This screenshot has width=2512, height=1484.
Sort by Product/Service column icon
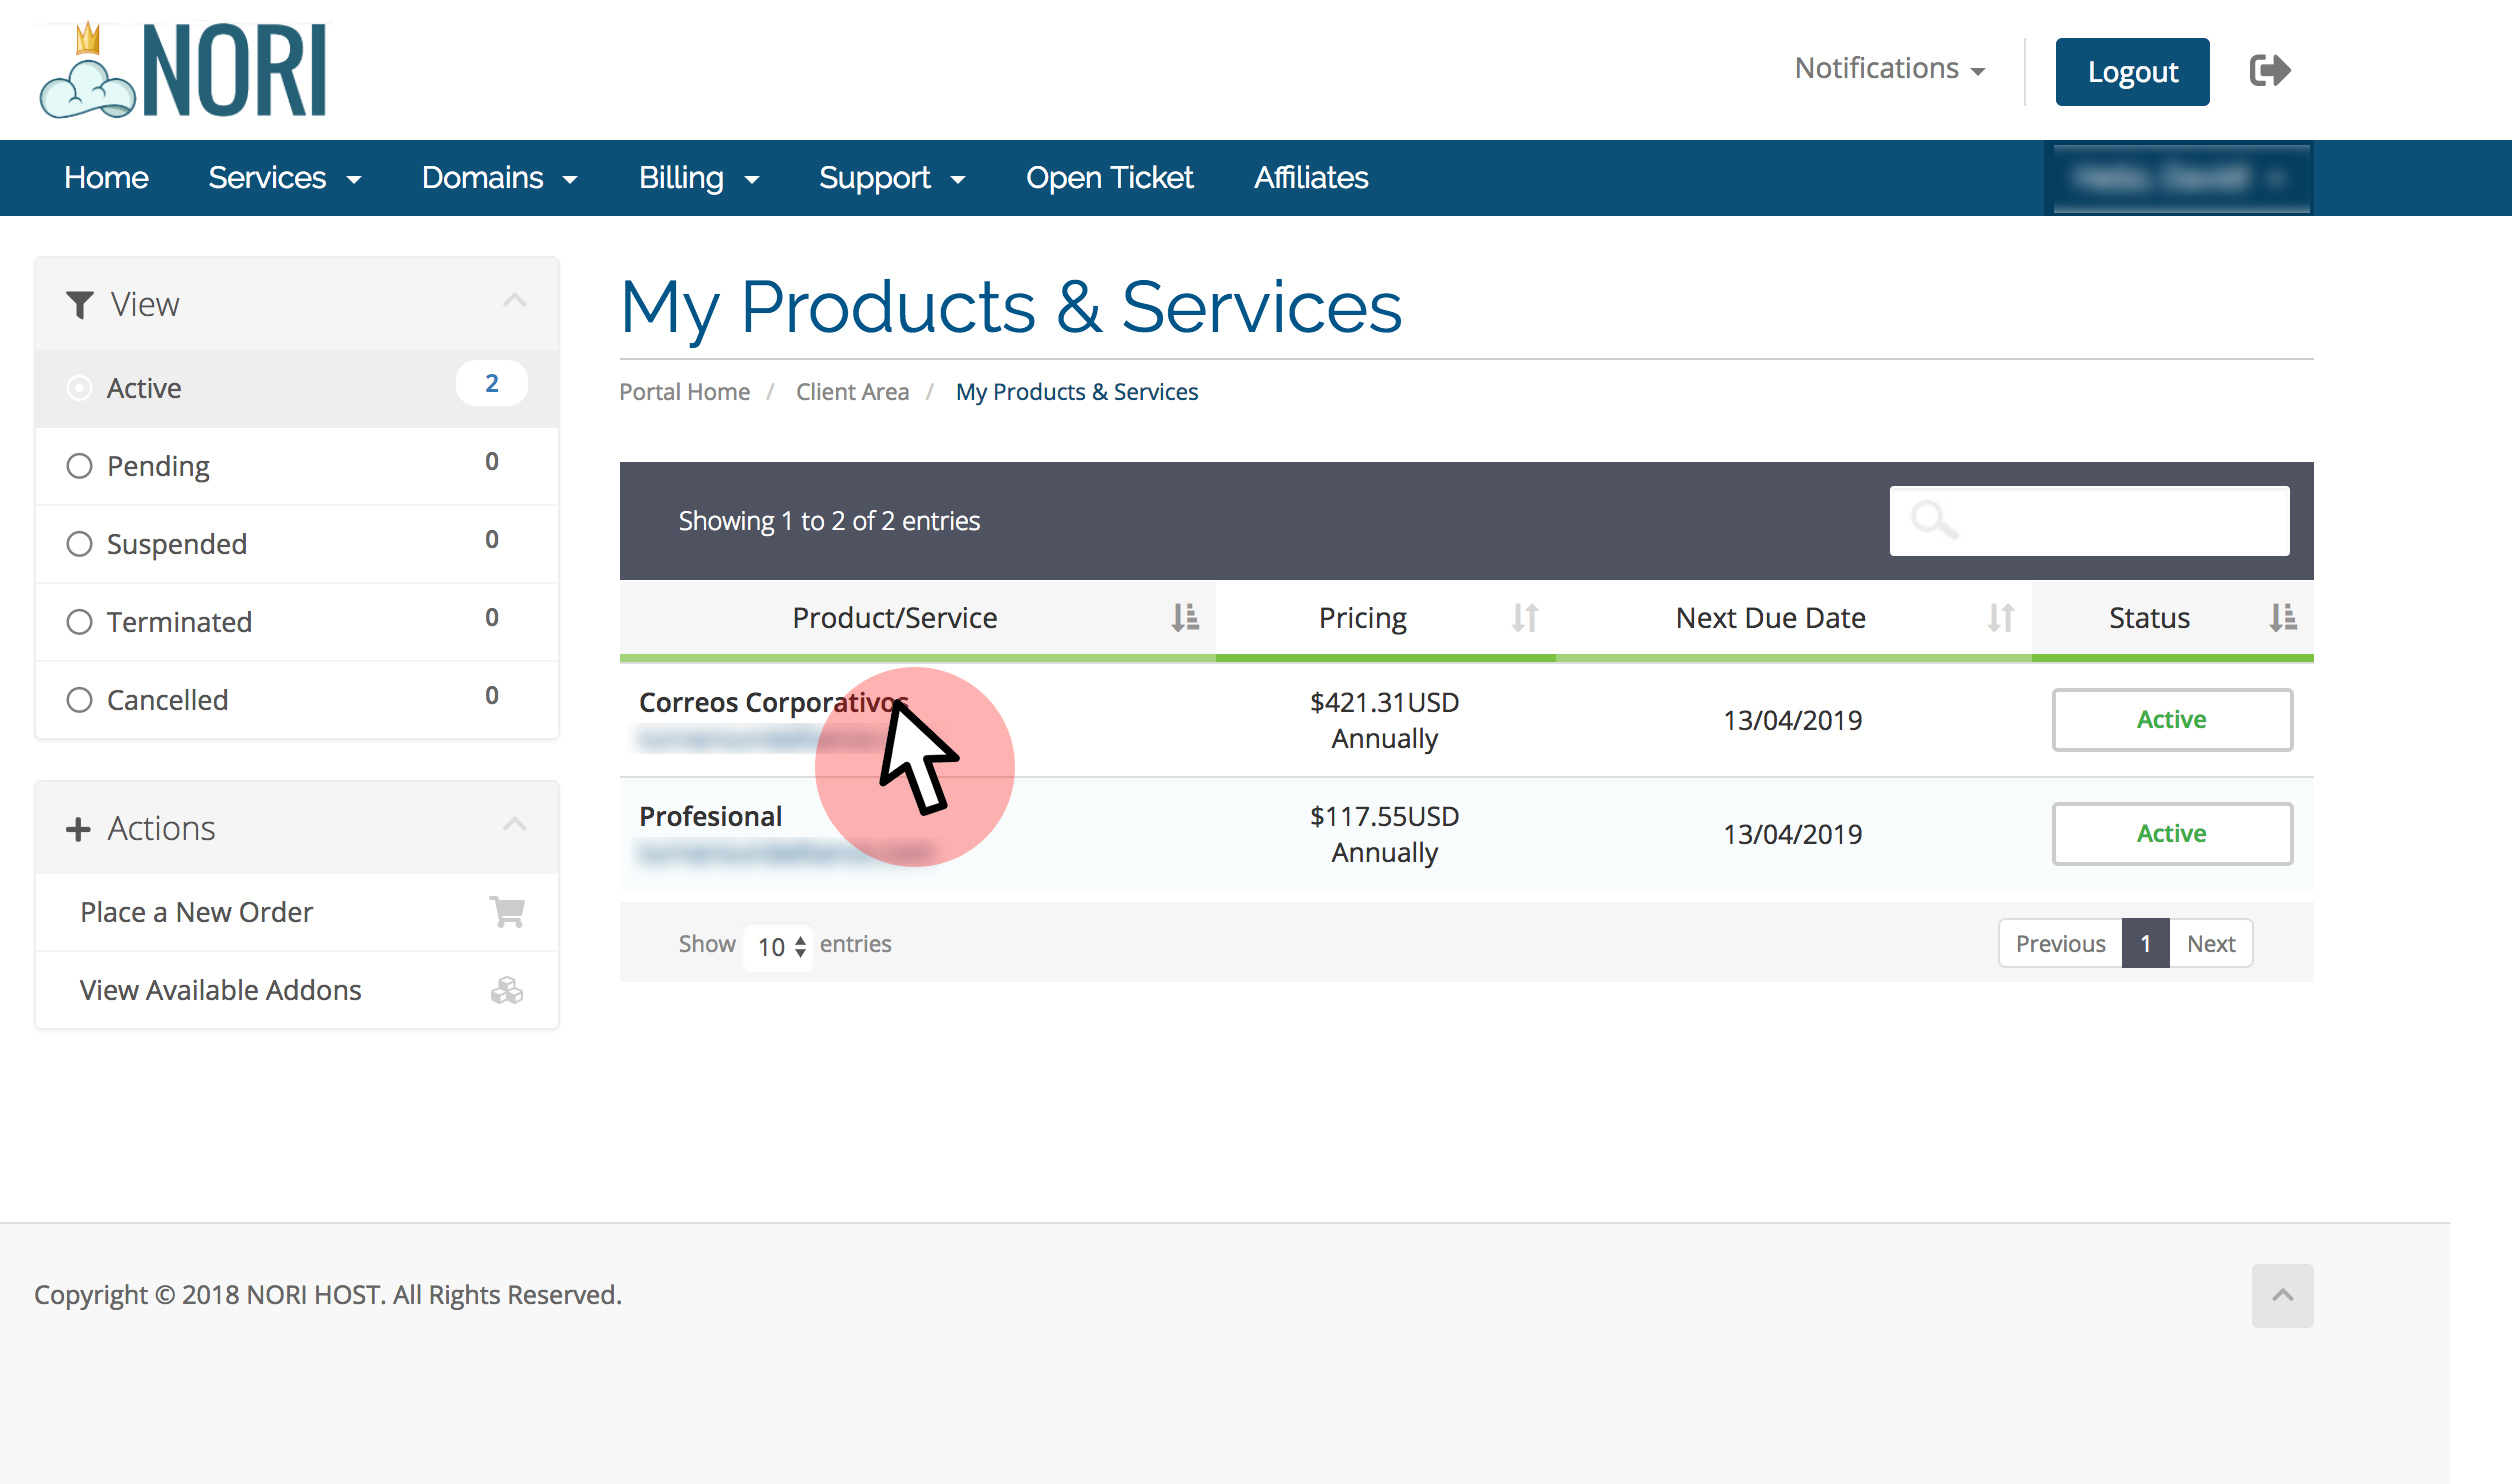(x=1185, y=618)
